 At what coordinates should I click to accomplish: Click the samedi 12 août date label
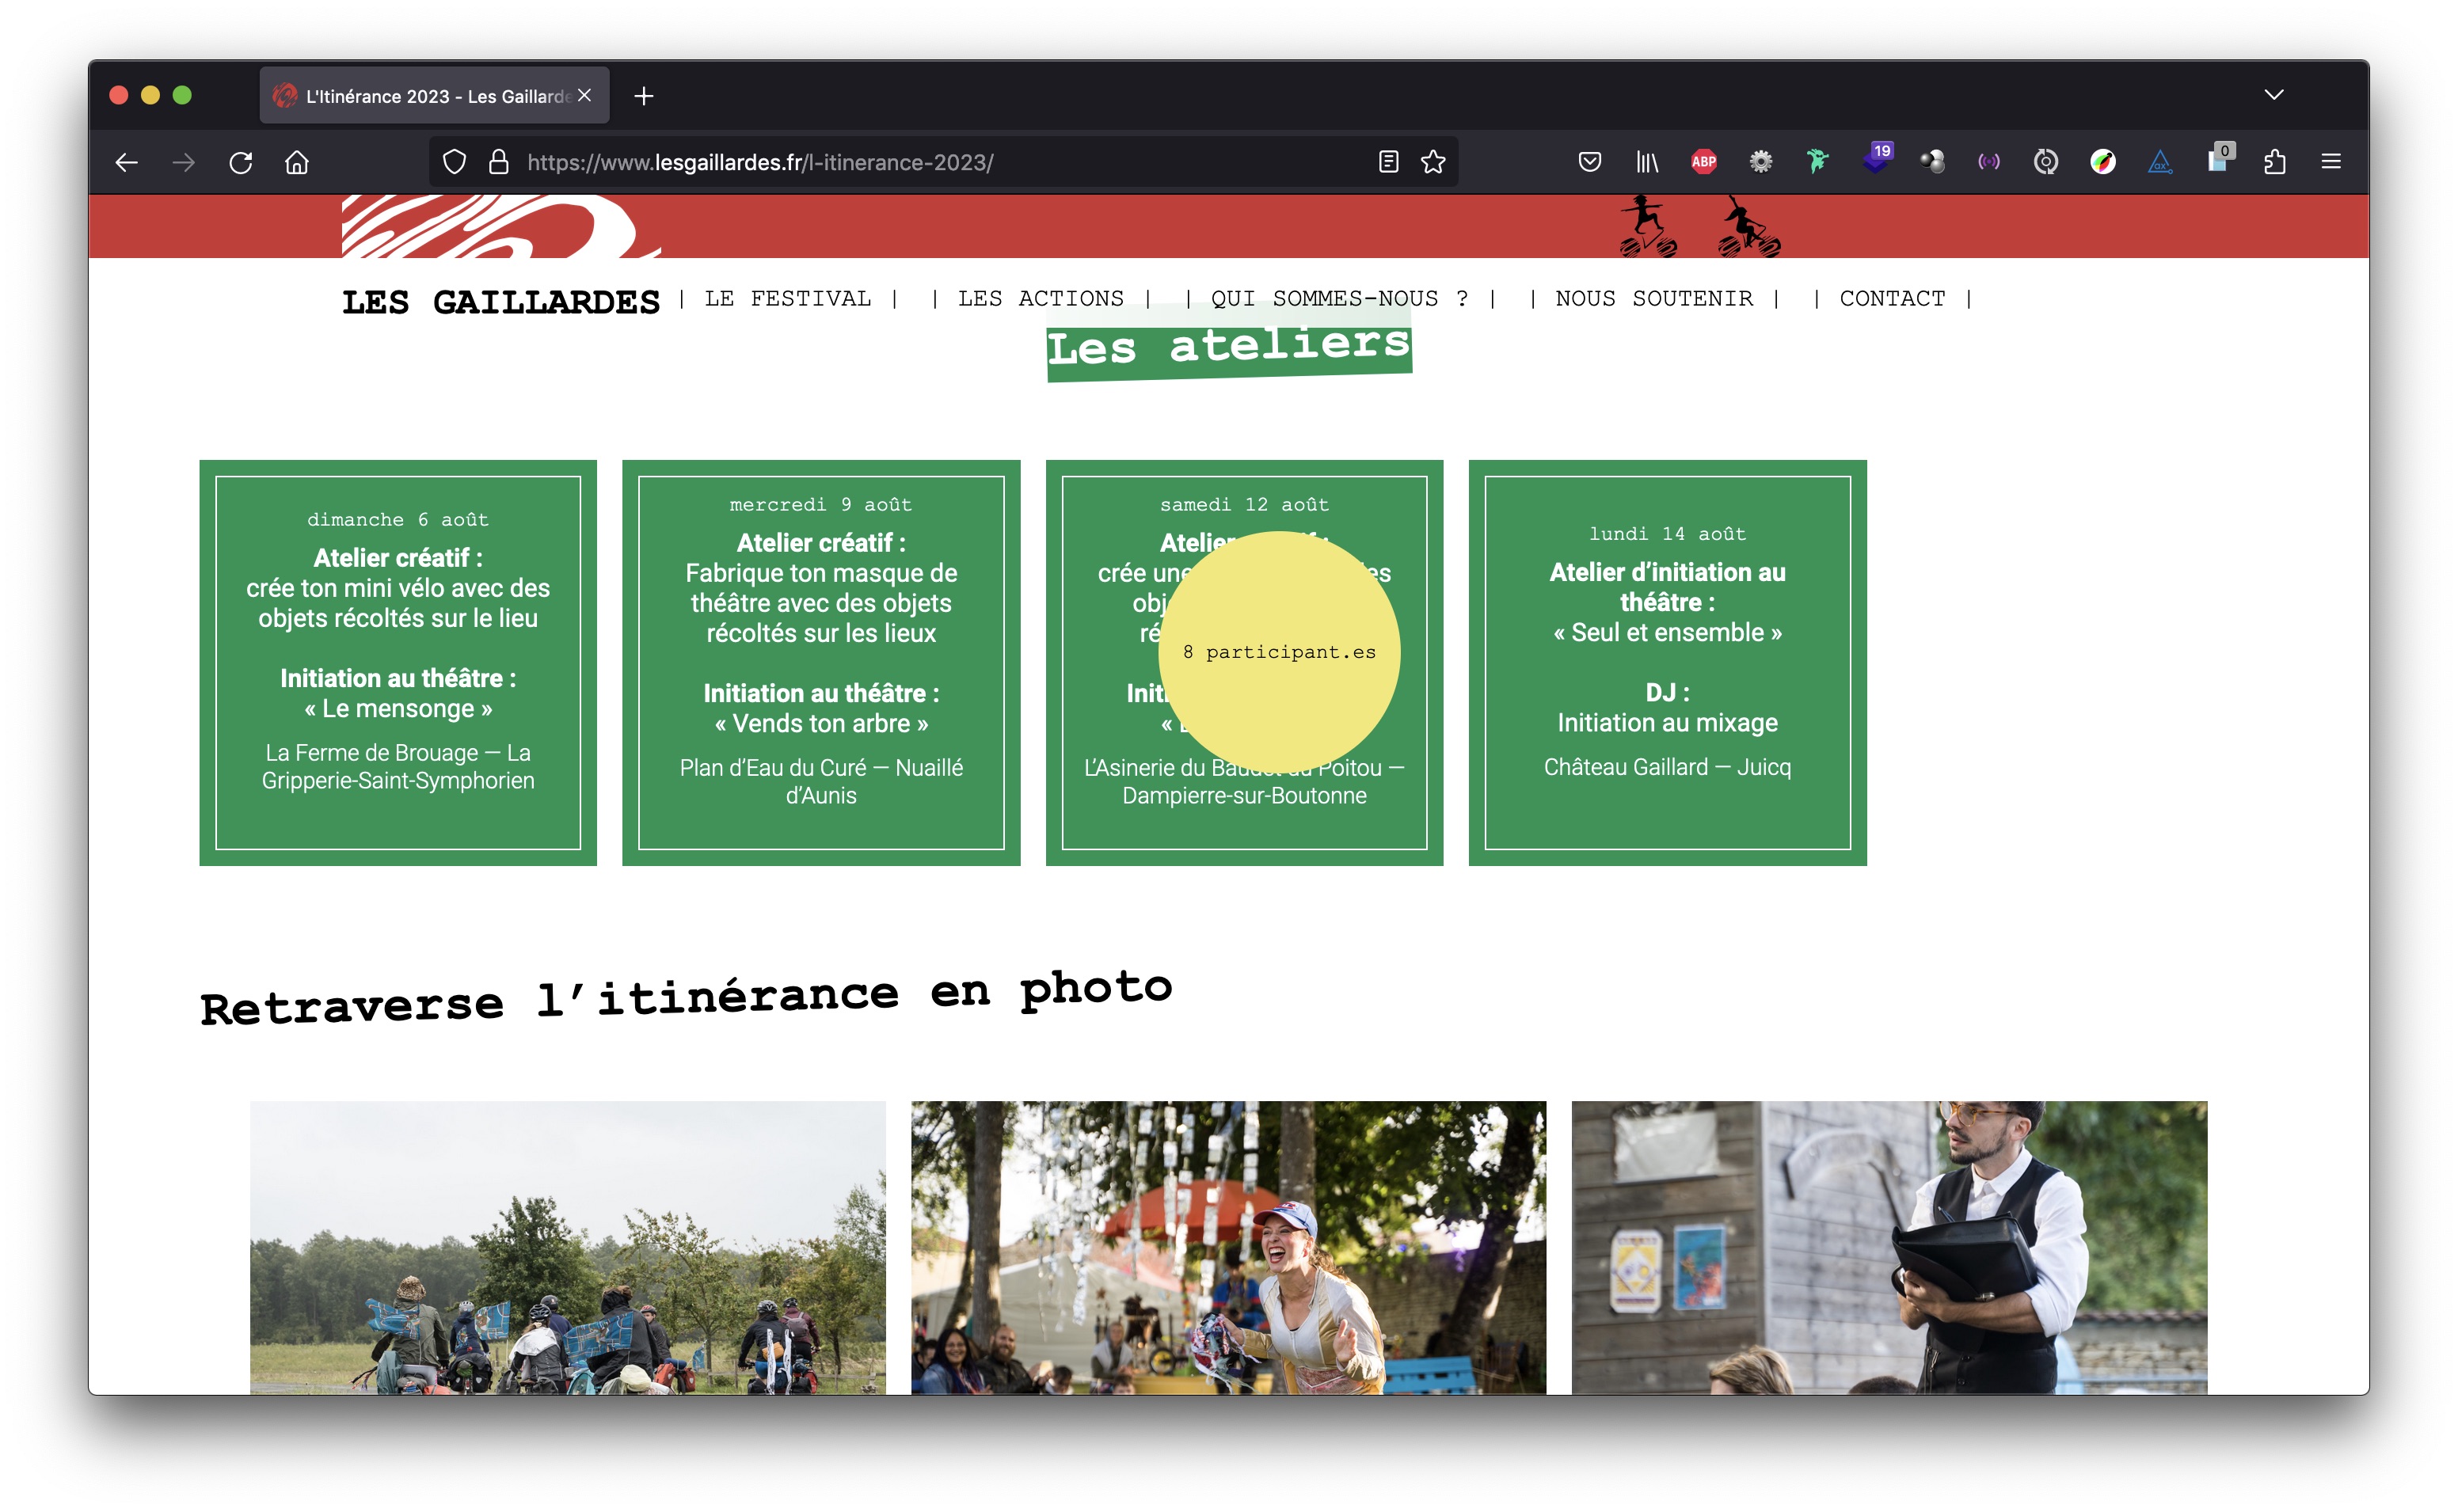point(1244,505)
